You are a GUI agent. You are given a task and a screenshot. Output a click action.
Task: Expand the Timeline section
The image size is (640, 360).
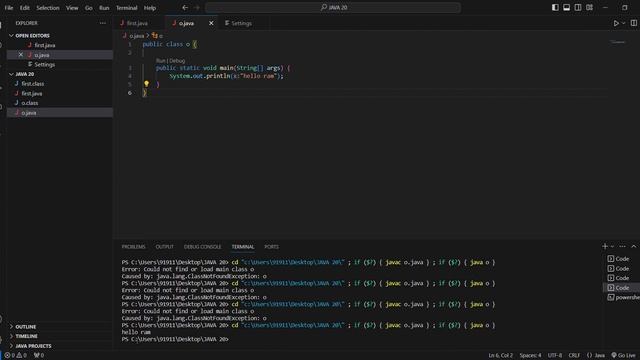[x=27, y=336]
